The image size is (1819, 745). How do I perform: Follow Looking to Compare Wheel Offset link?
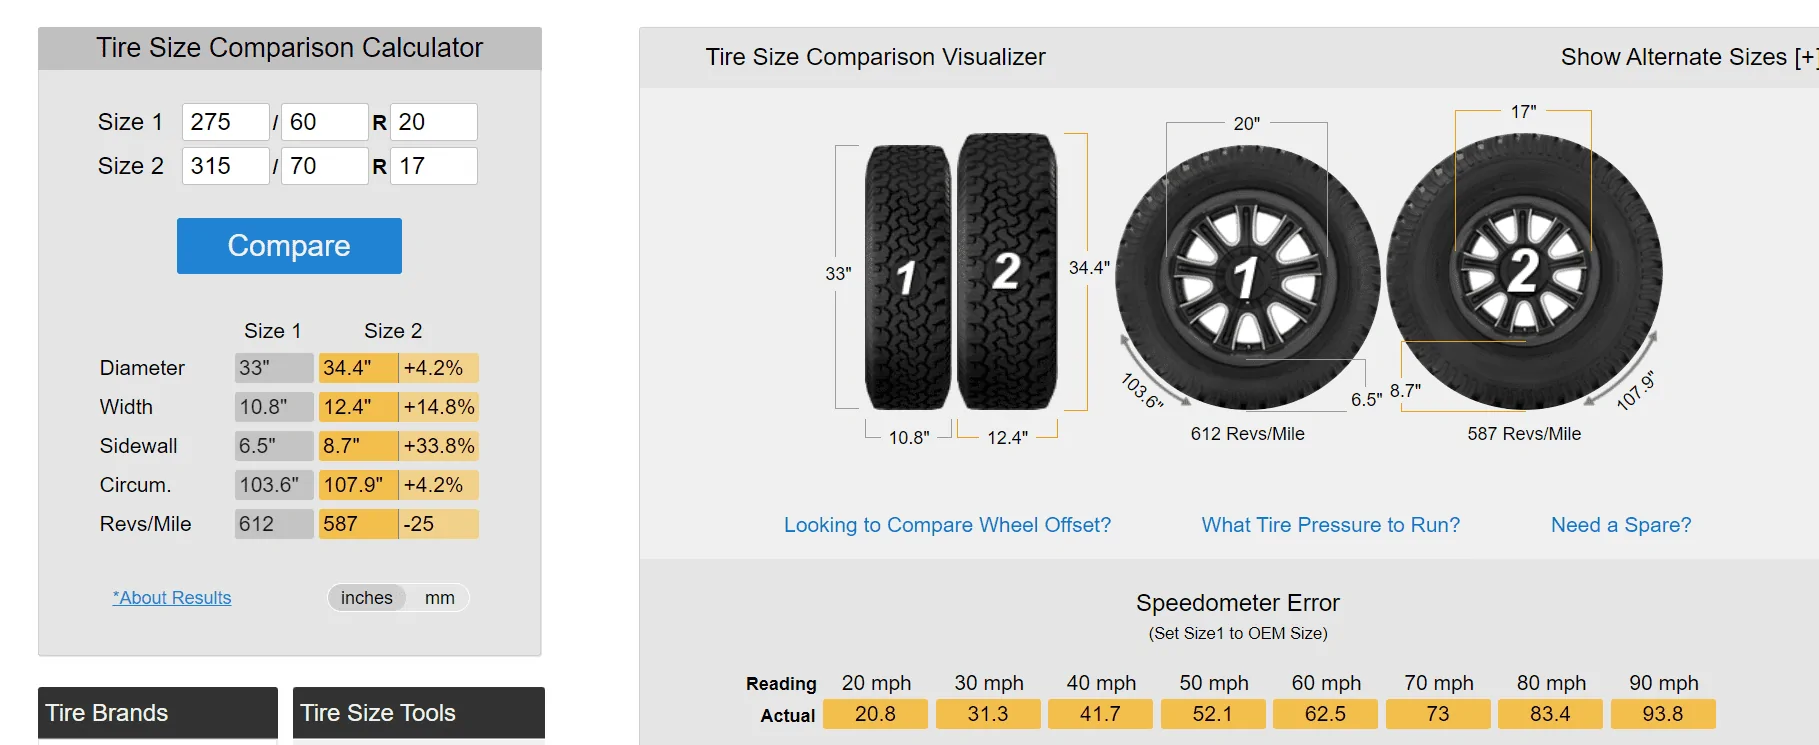pos(947,525)
